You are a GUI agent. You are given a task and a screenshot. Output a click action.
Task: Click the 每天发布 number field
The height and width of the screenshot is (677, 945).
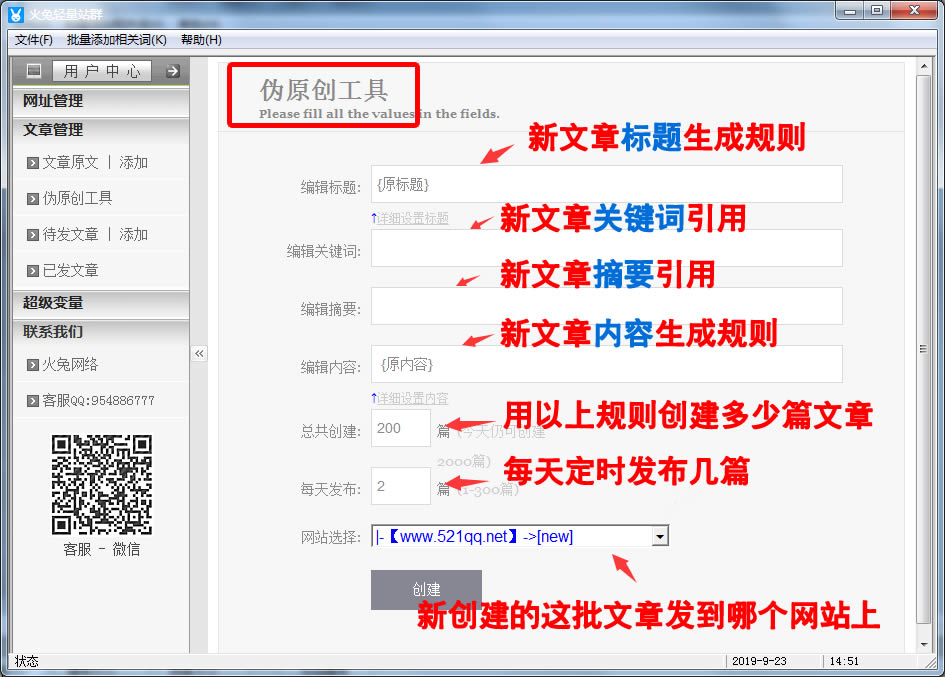click(x=400, y=486)
